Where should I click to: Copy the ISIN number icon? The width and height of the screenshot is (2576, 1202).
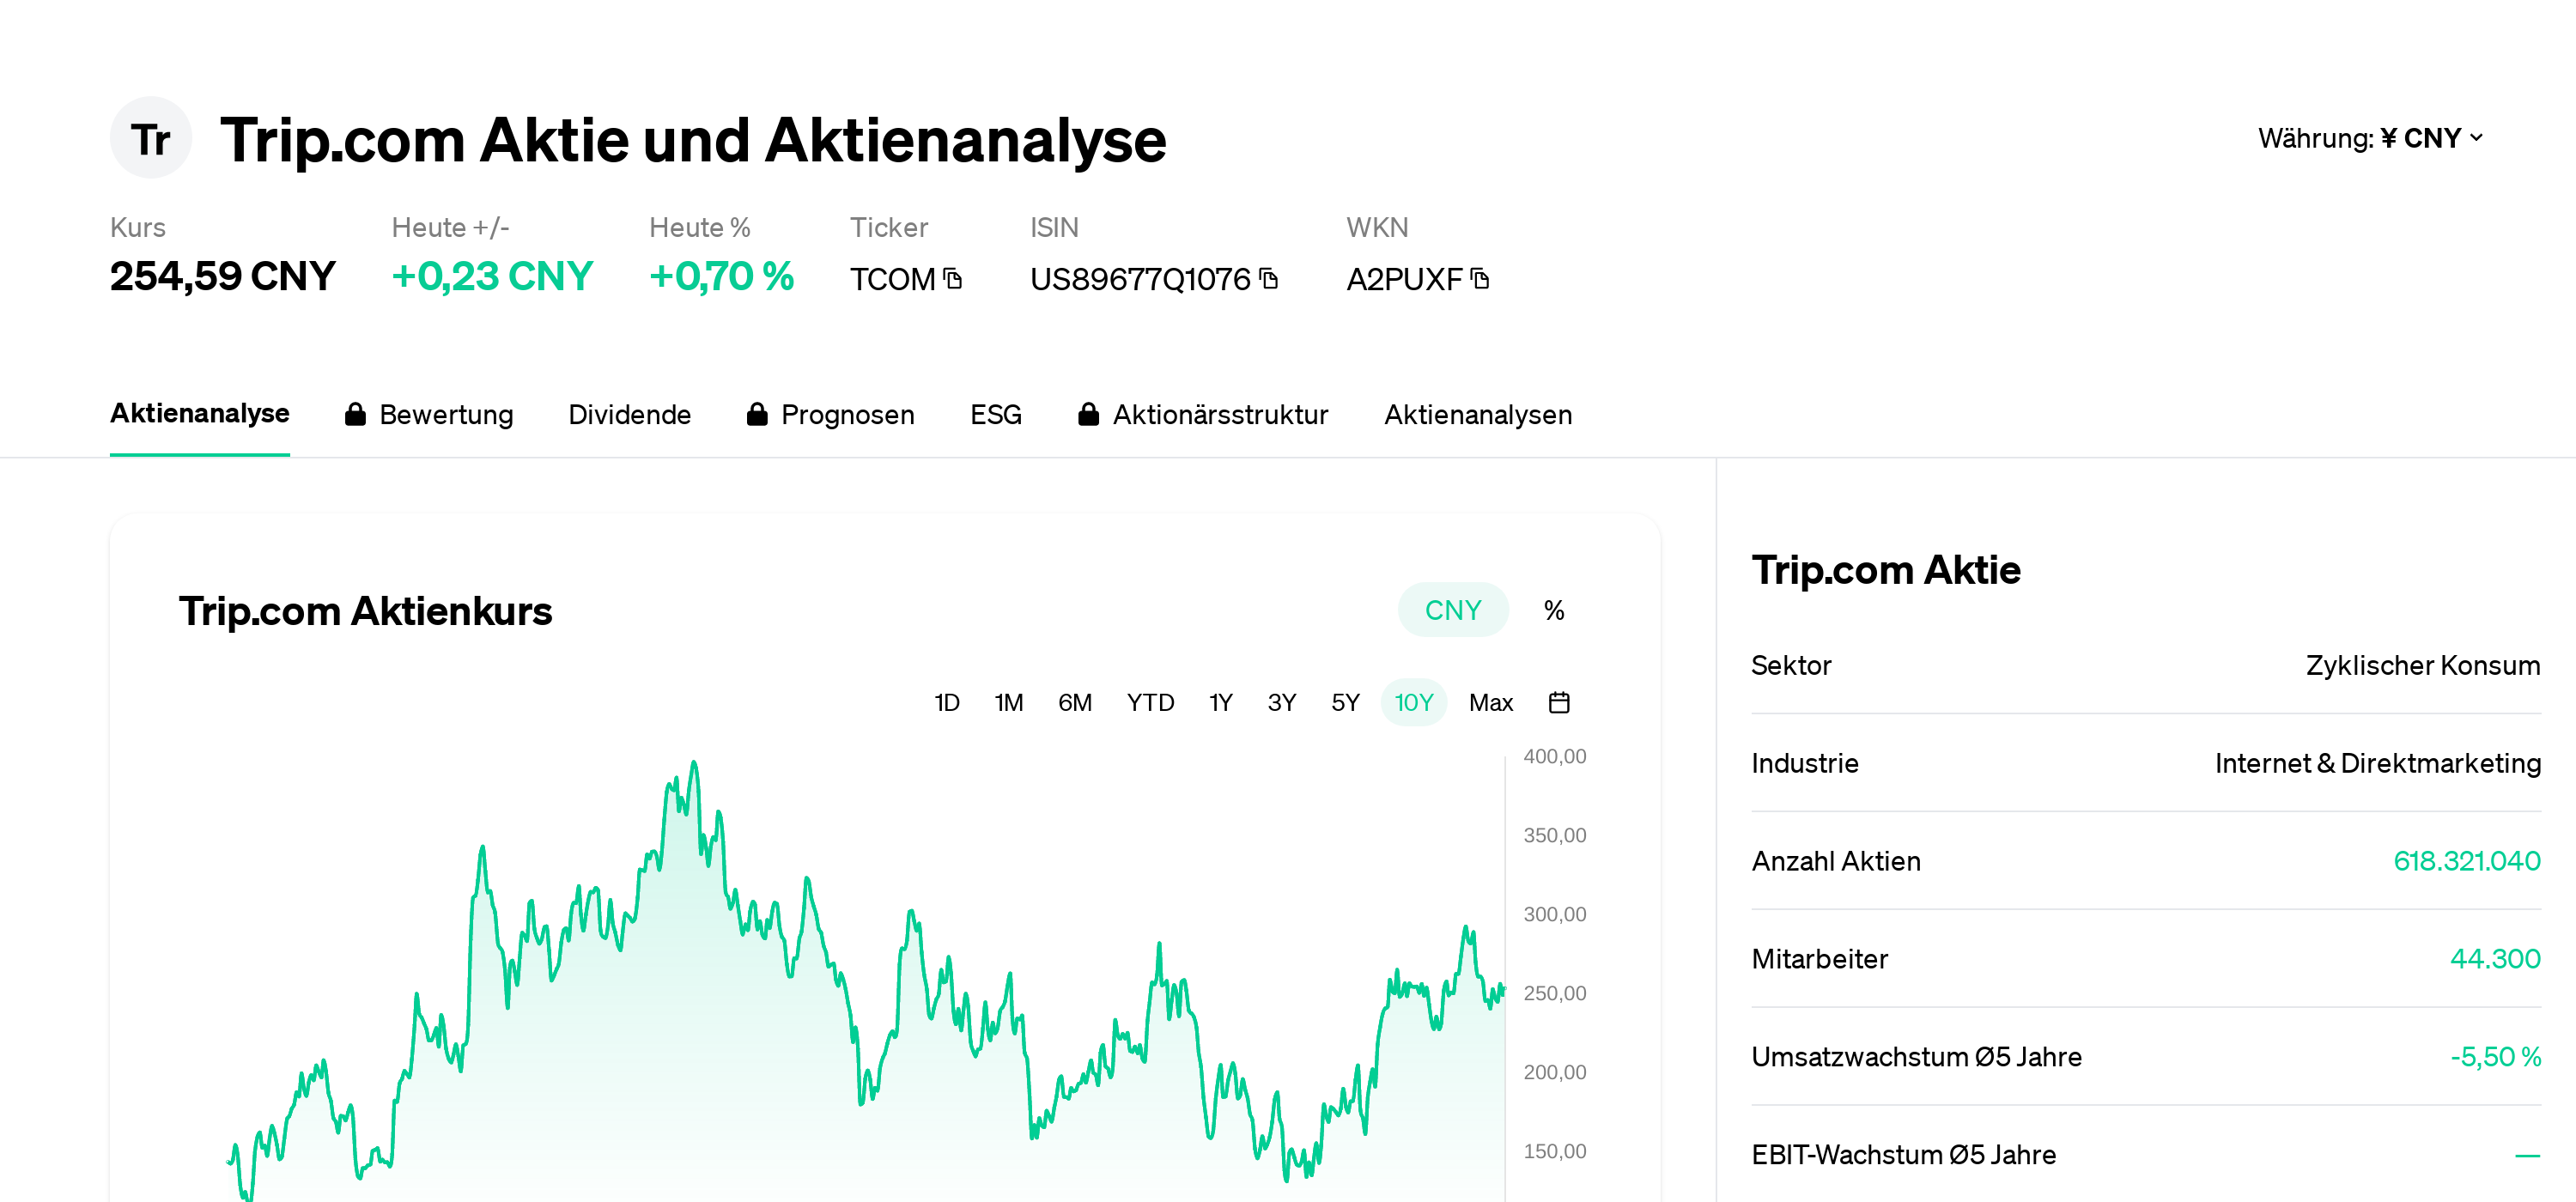(1269, 279)
